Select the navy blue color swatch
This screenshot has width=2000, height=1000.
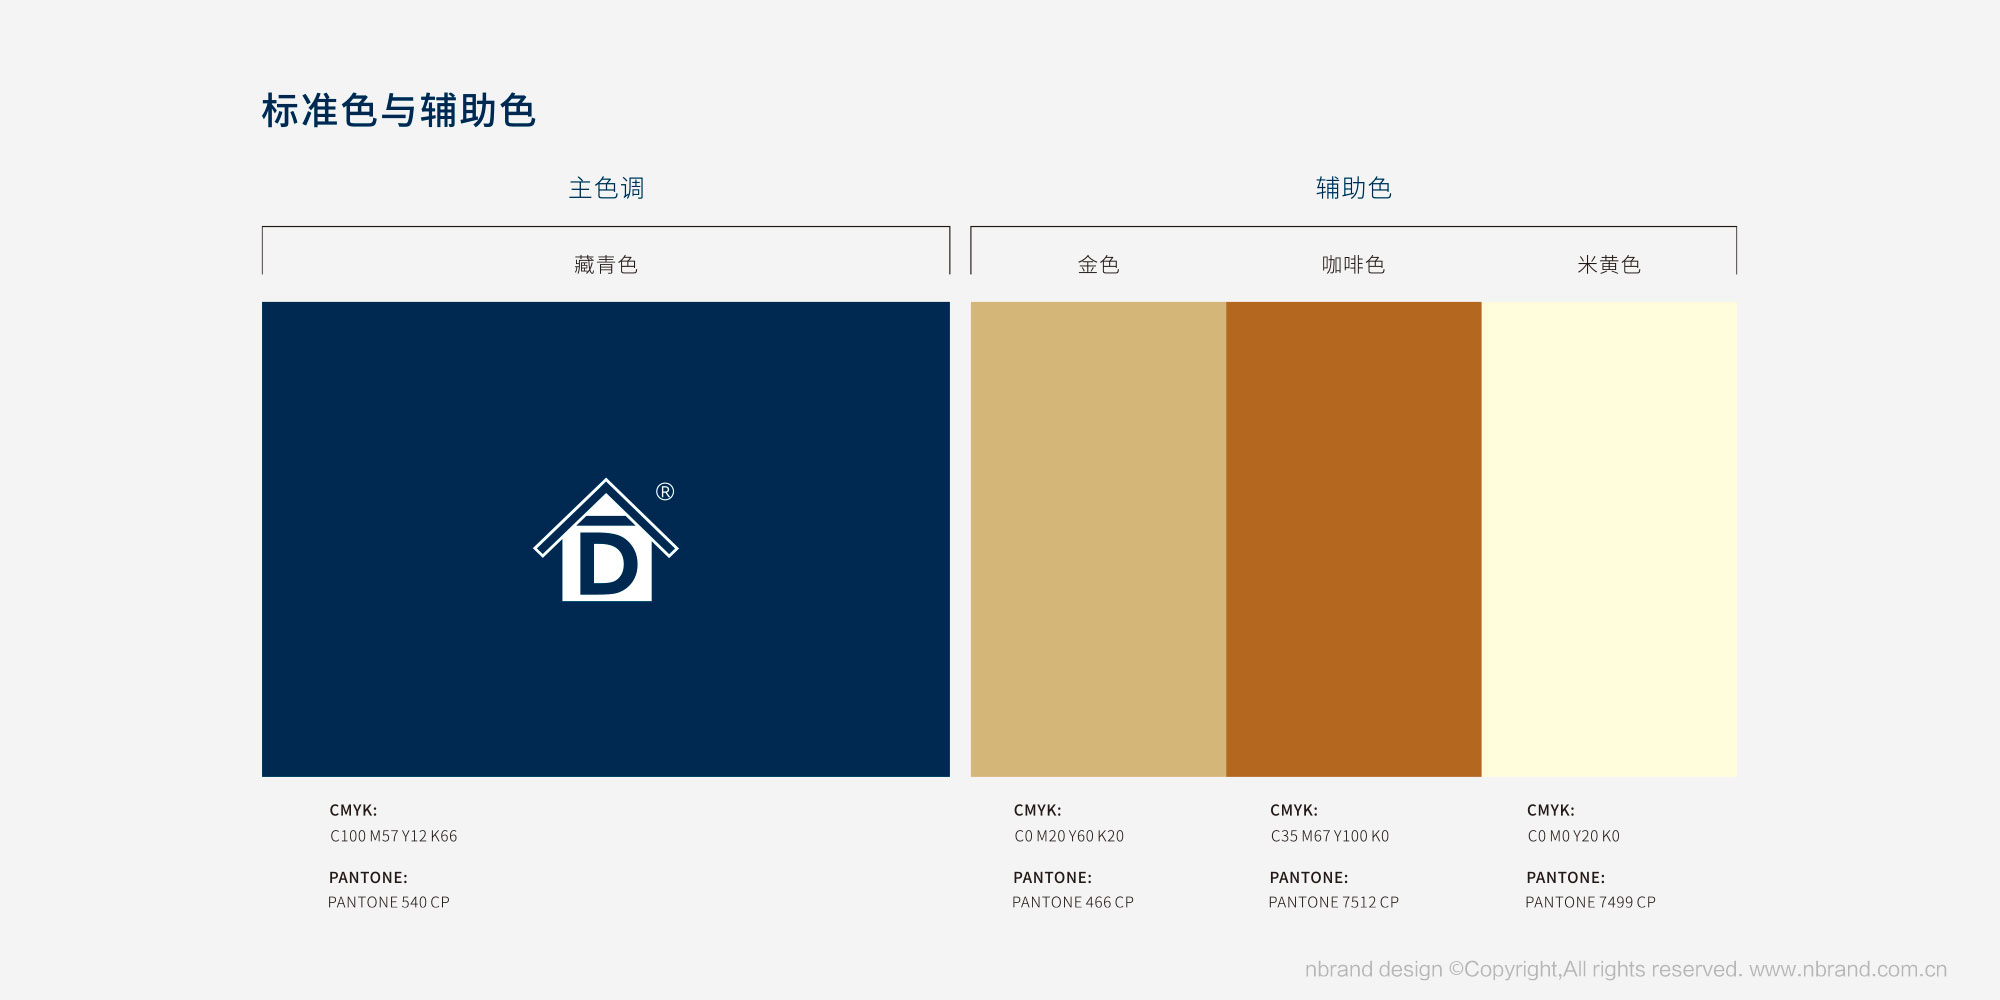[x=606, y=539]
